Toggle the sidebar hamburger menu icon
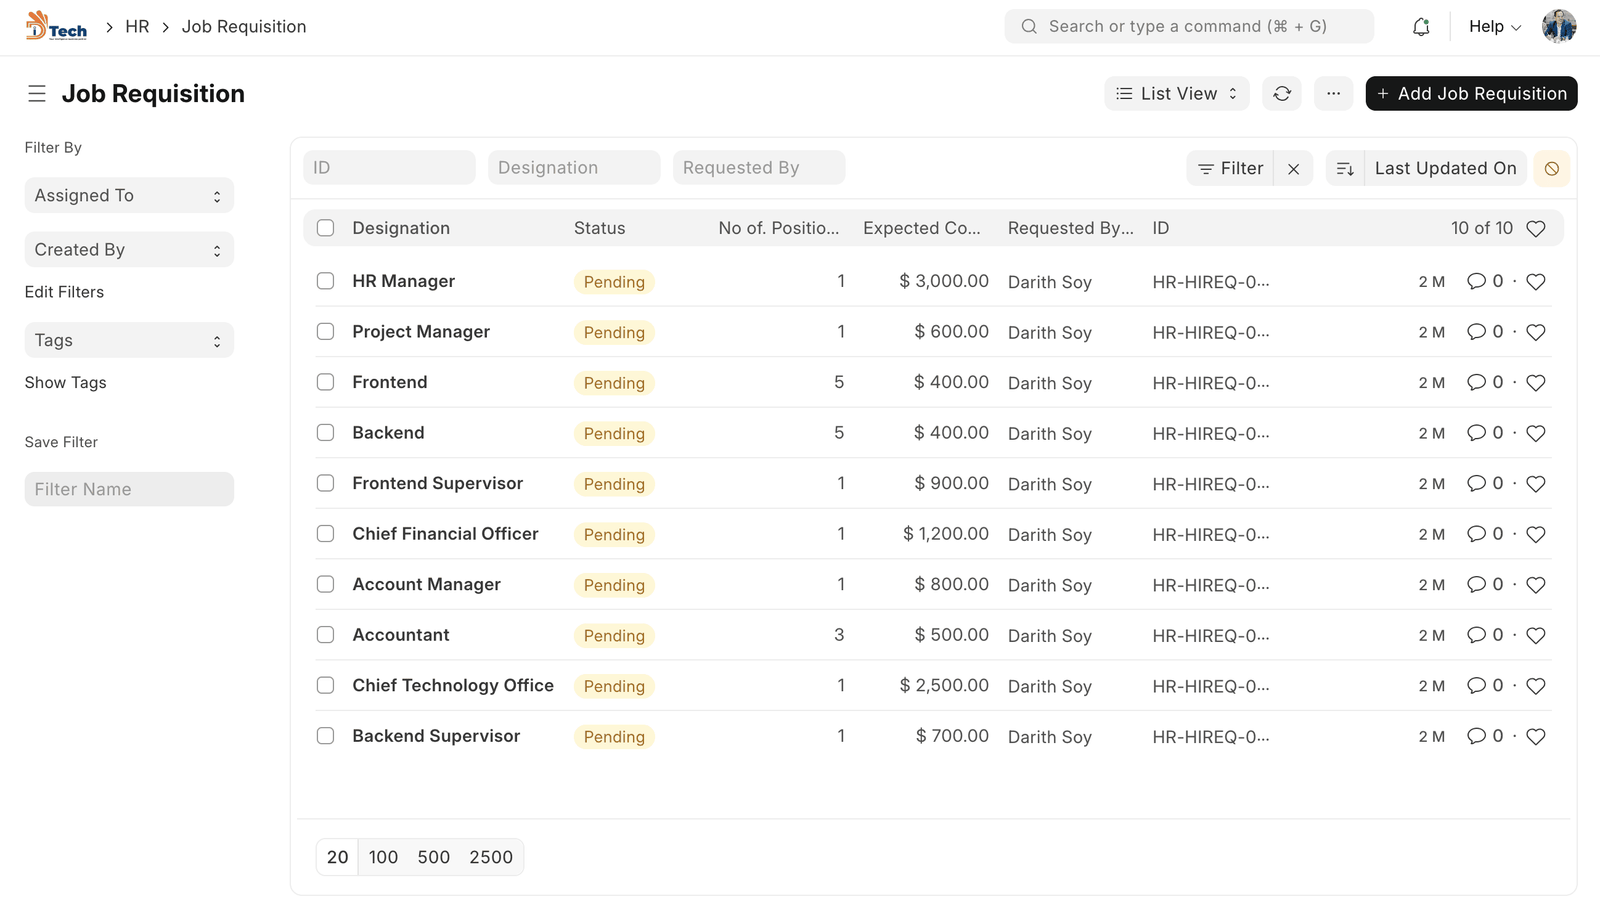 tap(37, 94)
